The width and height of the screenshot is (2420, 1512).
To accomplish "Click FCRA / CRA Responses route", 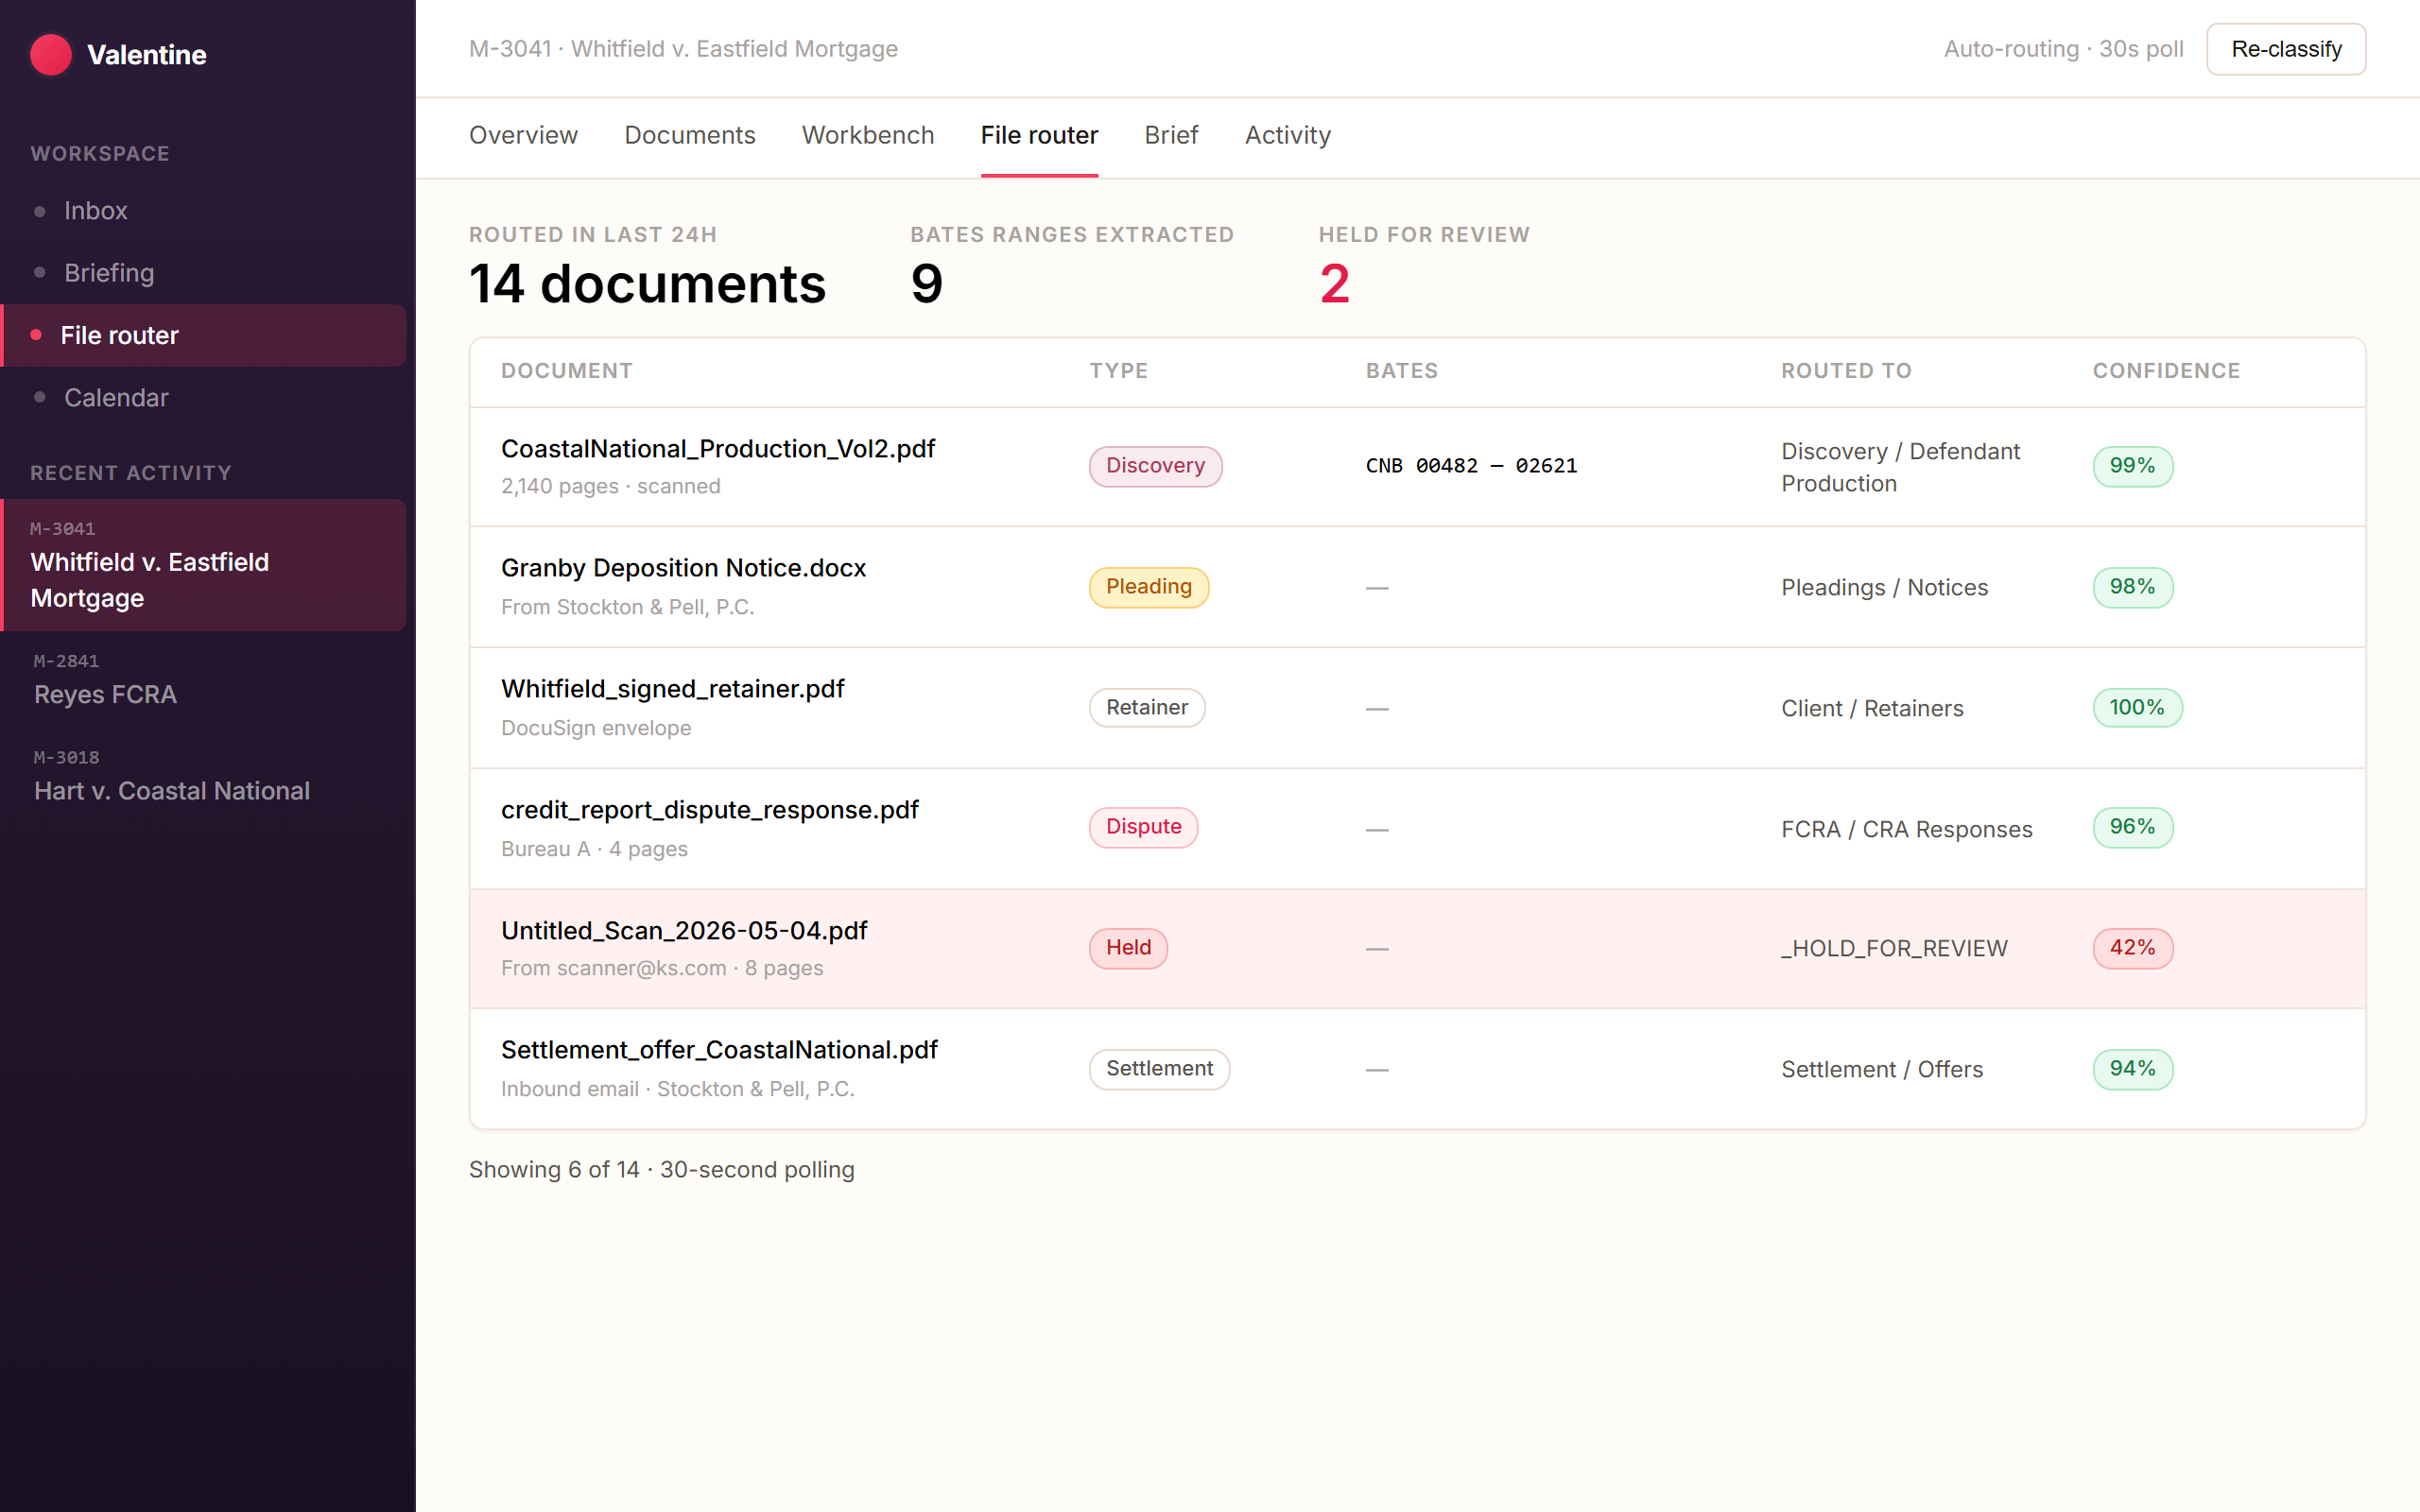I will [1906, 830].
